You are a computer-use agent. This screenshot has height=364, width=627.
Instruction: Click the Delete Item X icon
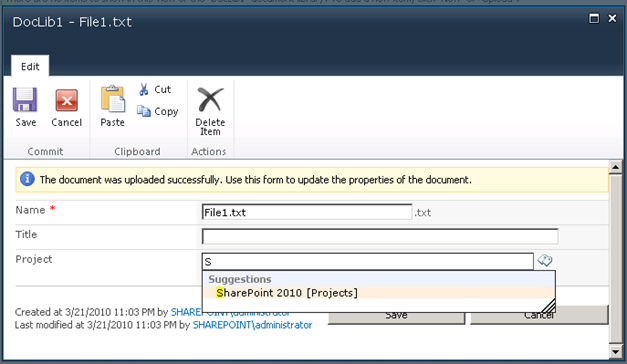(210, 99)
